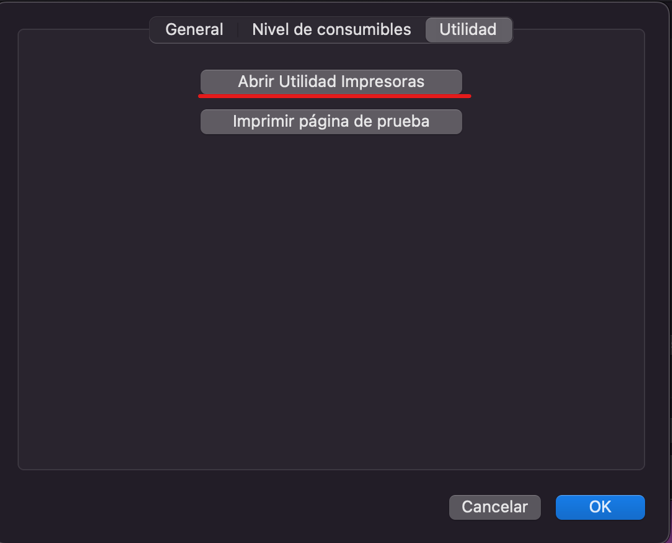The width and height of the screenshot is (672, 543).
Task: Click the highlighted Utilidad segment
Action: [x=468, y=30]
